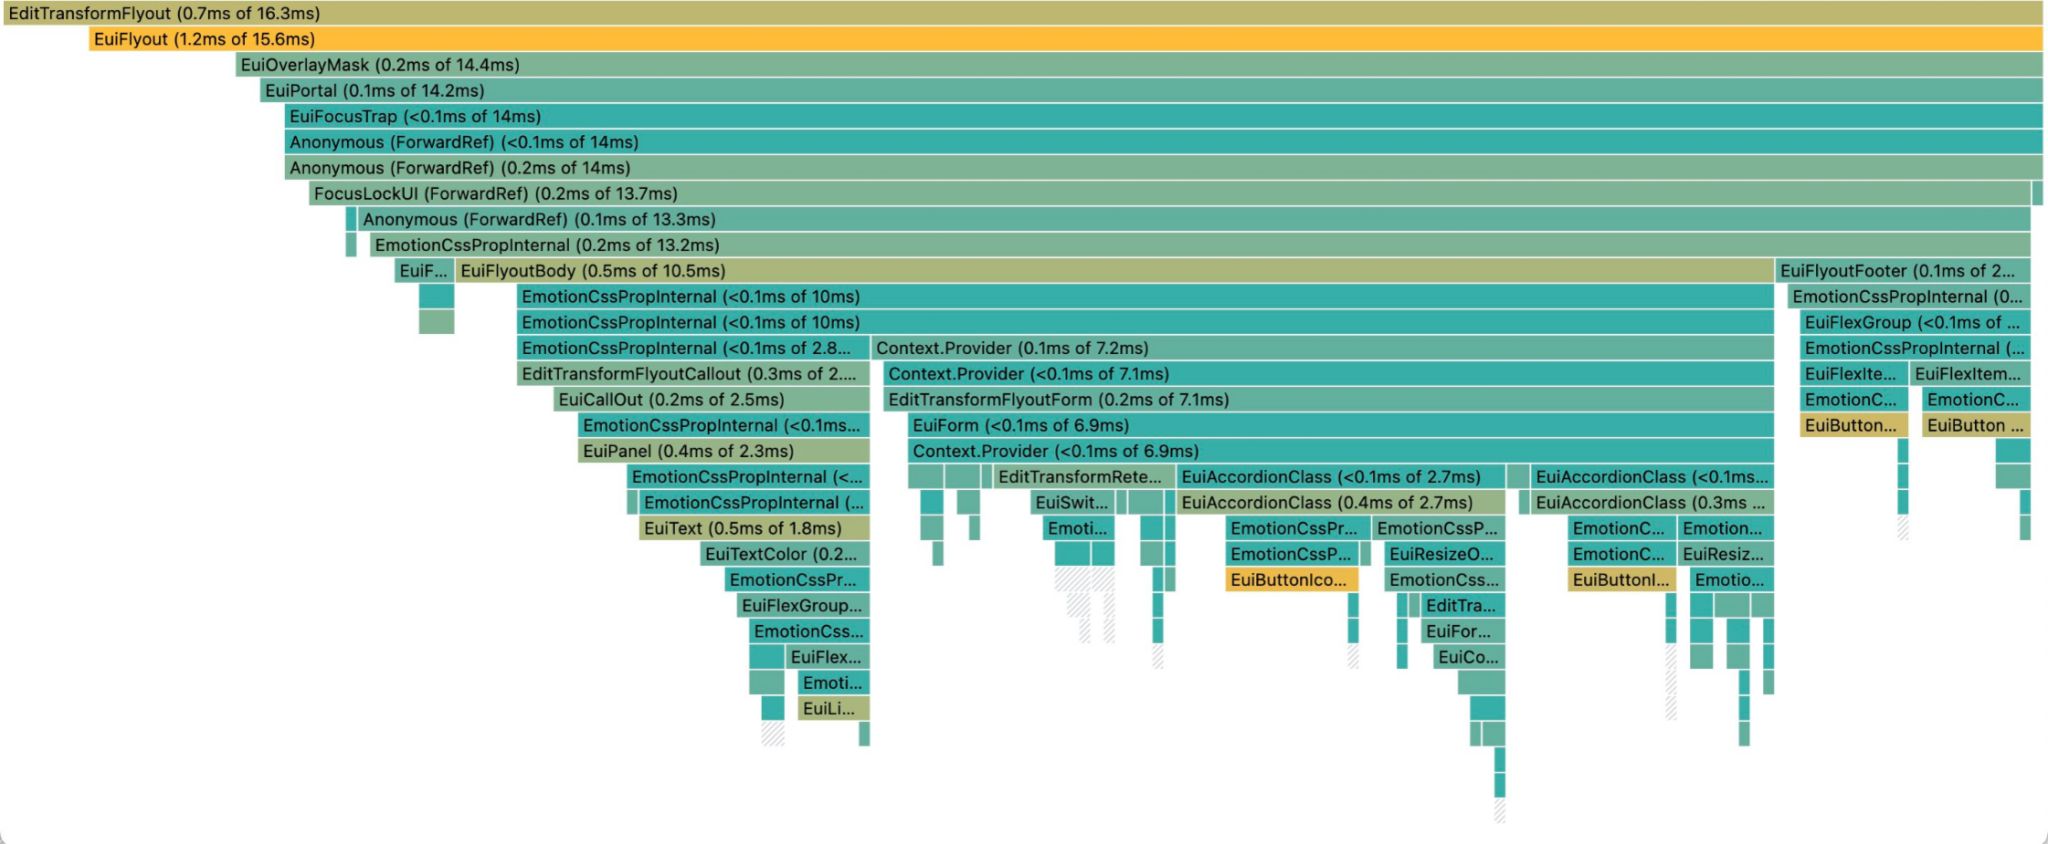Click EuiAccordionClass (<0.1ms of 2.7ms) bar
The image size is (2048, 844).
click(x=1341, y=477)
